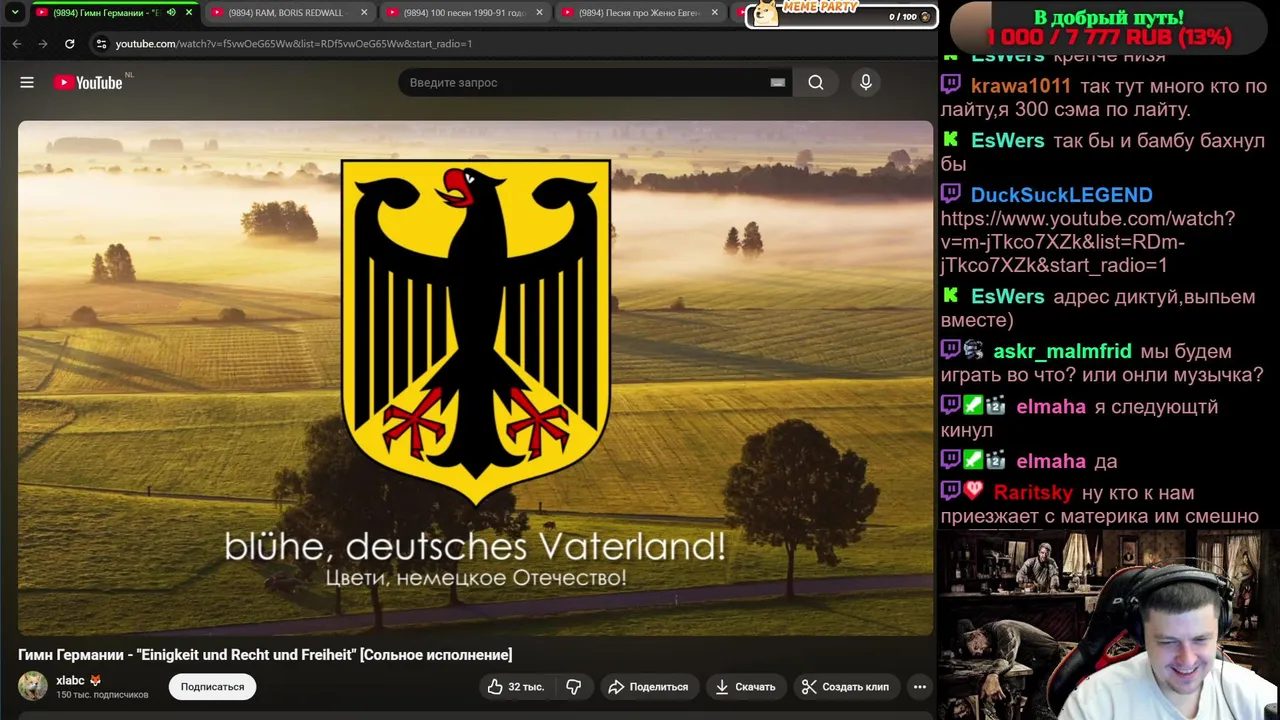Click username DuckSuckLEGEND in chat

click(x=1061, y=195)
